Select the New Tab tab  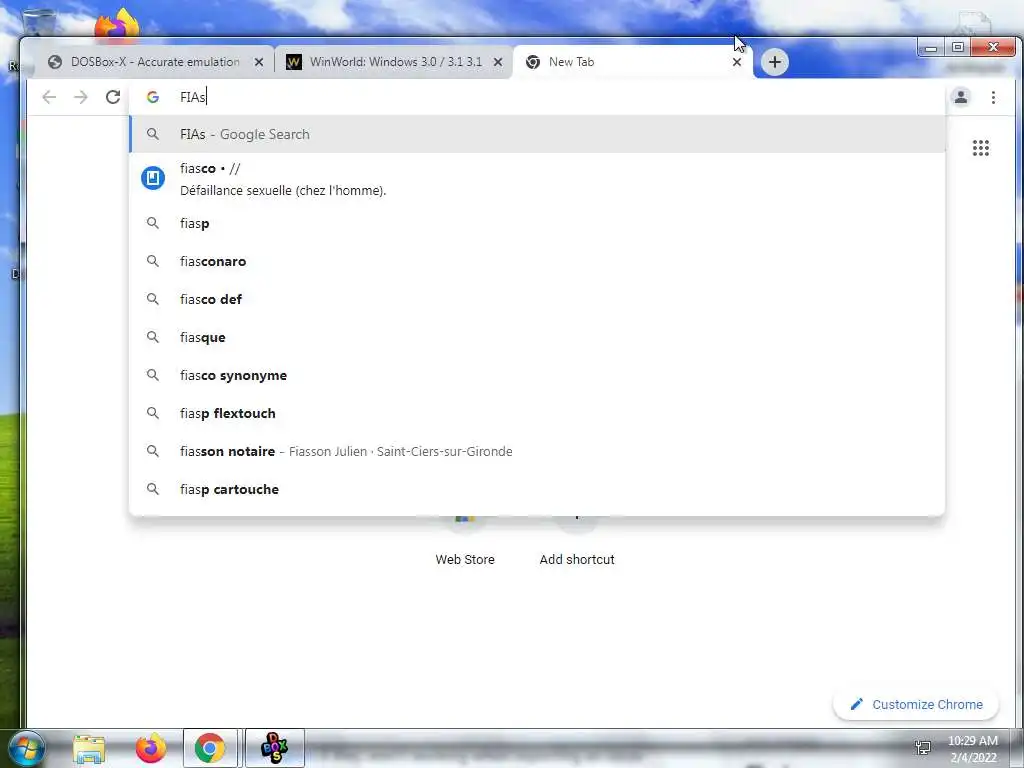[x=633, y=62]
